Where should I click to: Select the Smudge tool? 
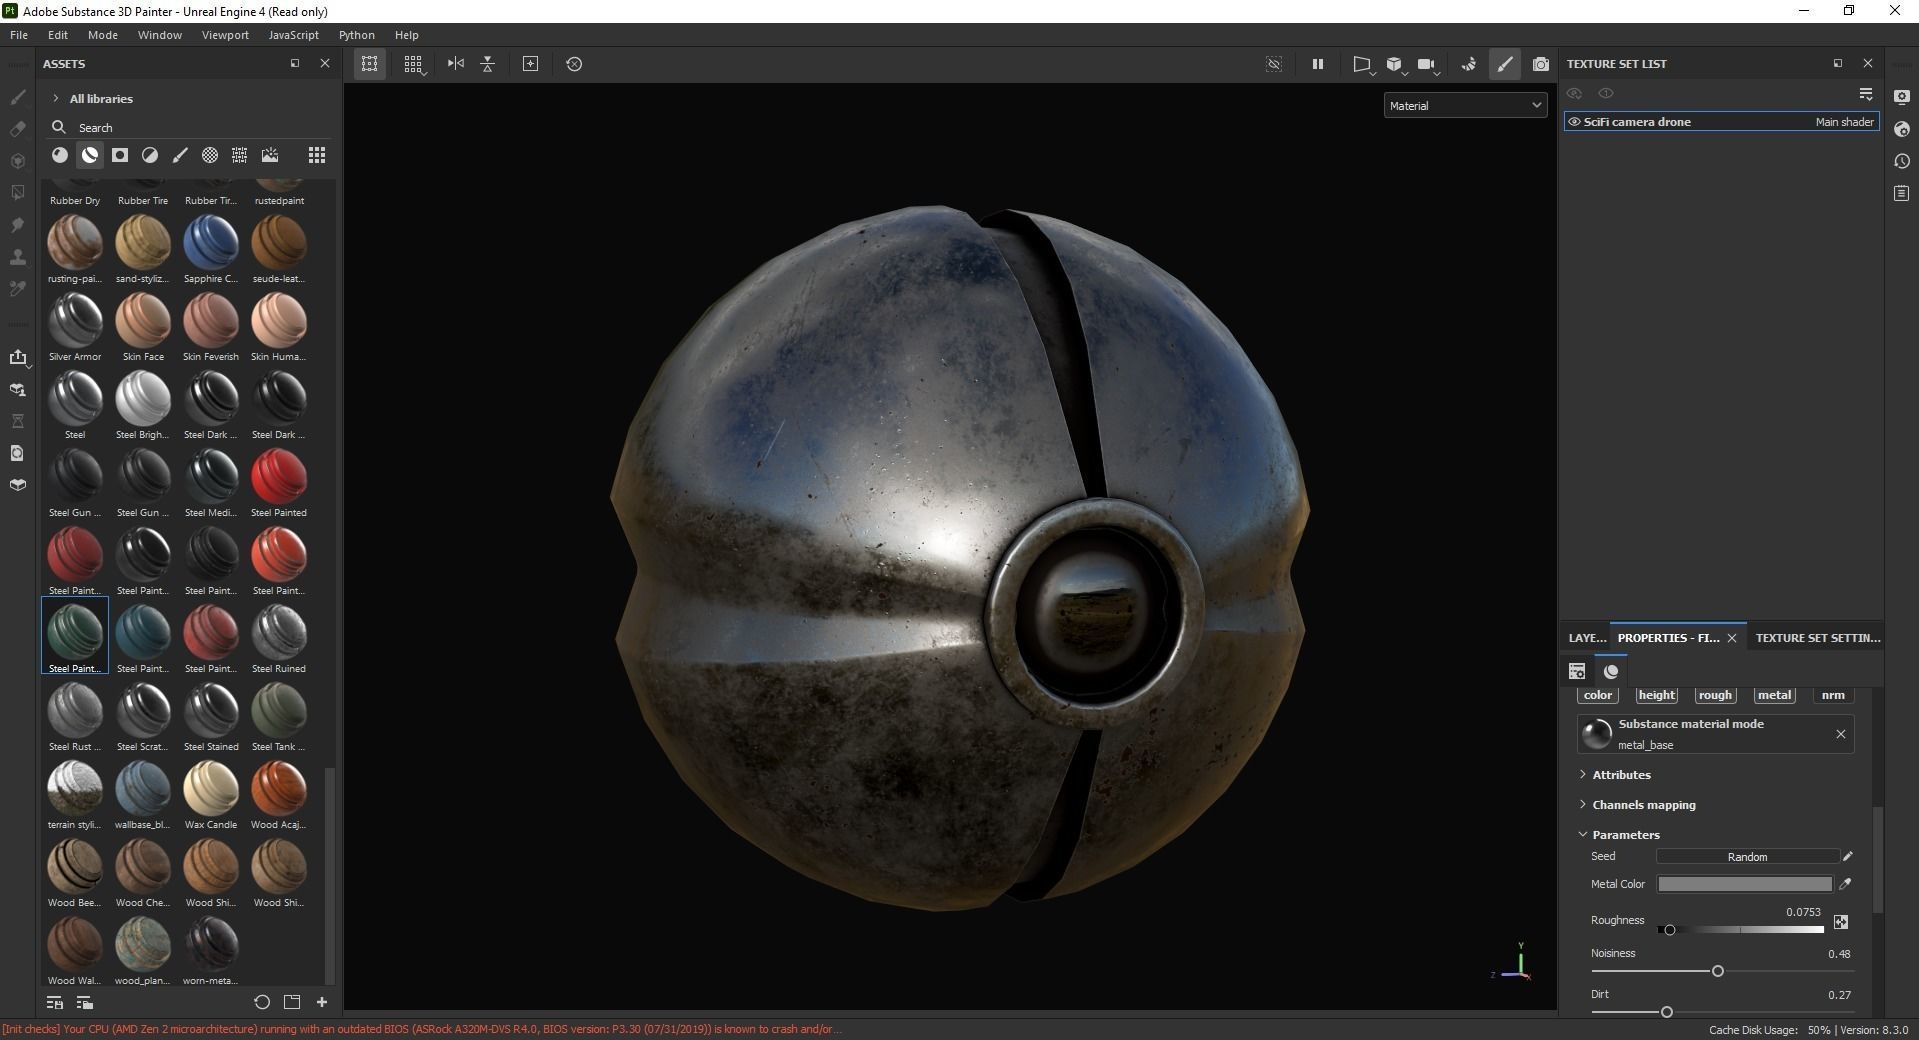click(x=17, y=225)
